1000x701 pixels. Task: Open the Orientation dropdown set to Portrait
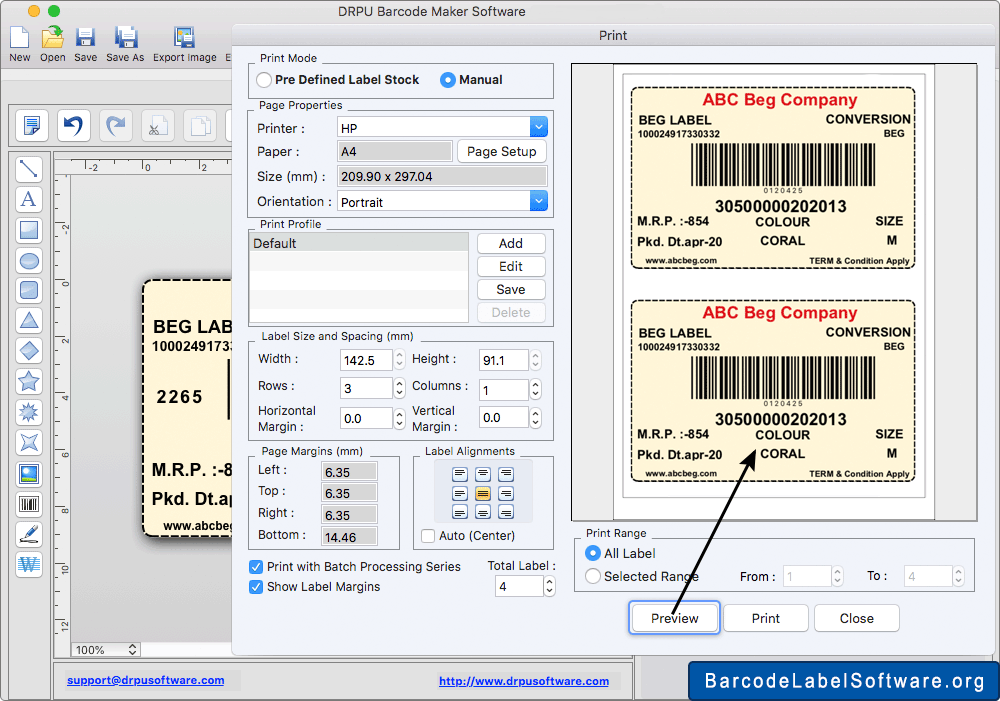(x=538, y=201)
